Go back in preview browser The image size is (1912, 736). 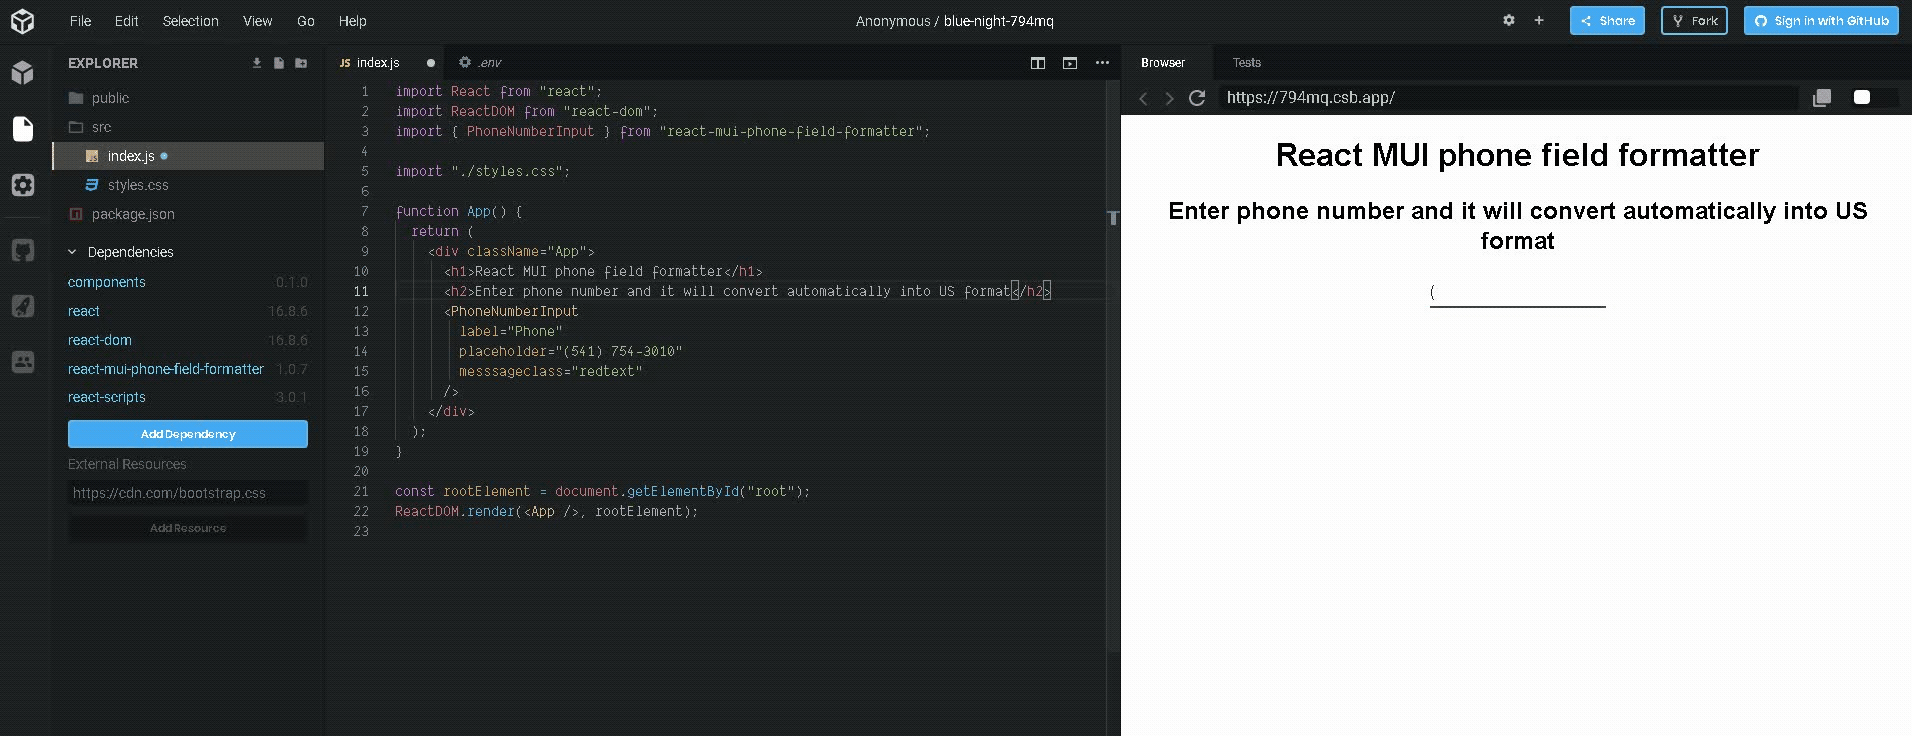[x=1144, y=98]
